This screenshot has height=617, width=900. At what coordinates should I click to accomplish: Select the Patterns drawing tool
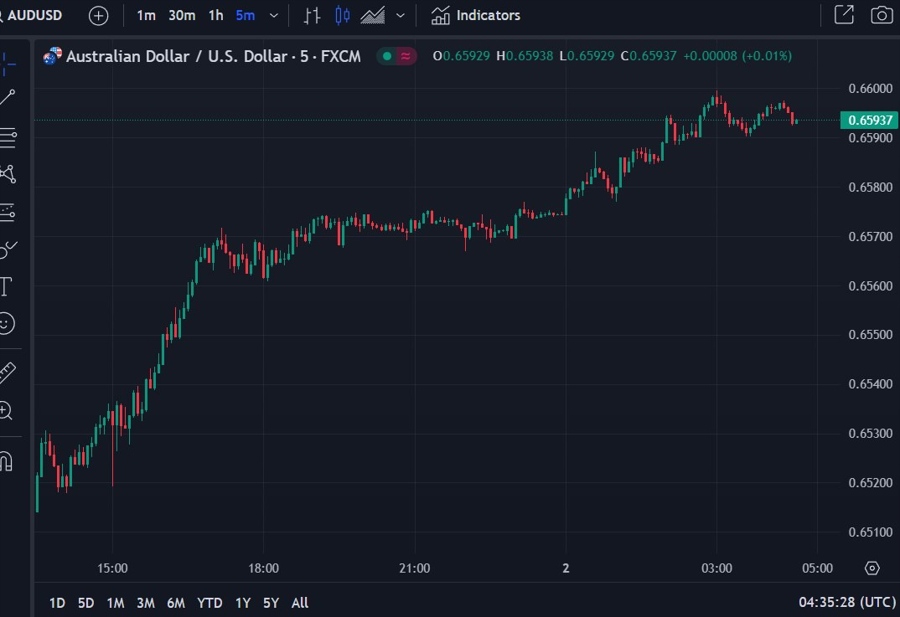8,174
